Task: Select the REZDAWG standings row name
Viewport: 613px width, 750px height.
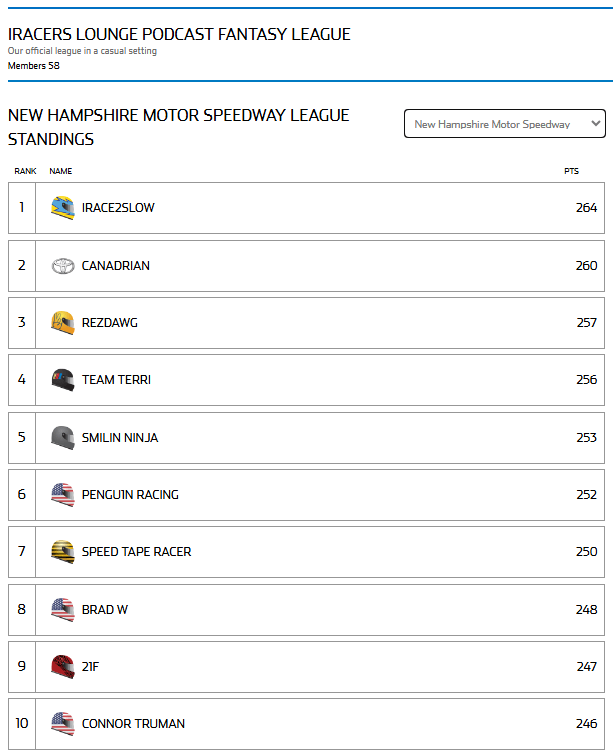Action: (110, 323)
